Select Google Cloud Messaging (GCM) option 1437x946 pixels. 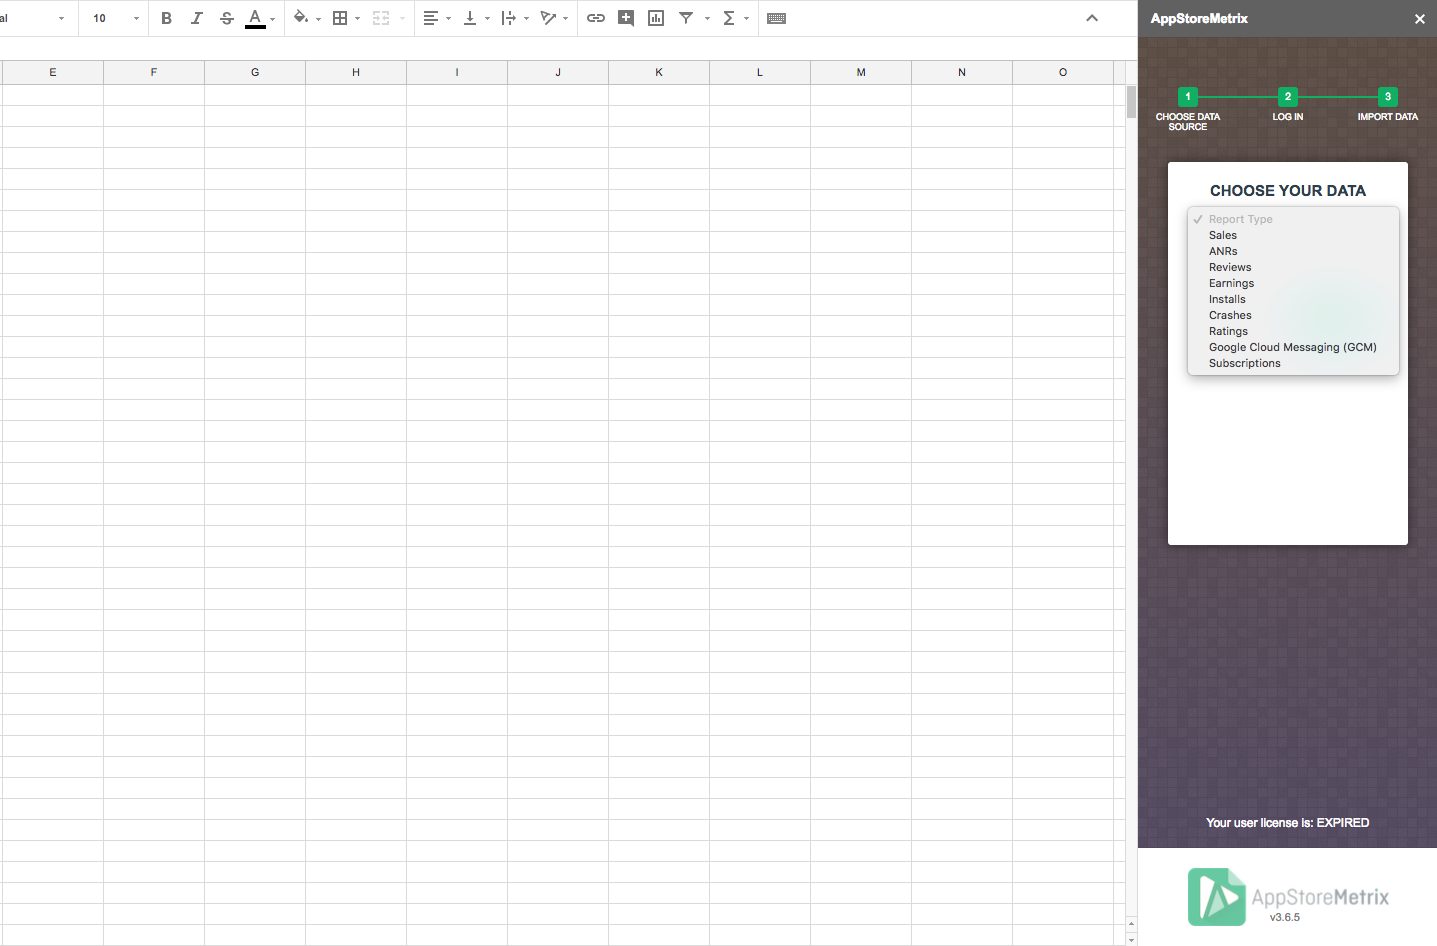point(1293,347)
